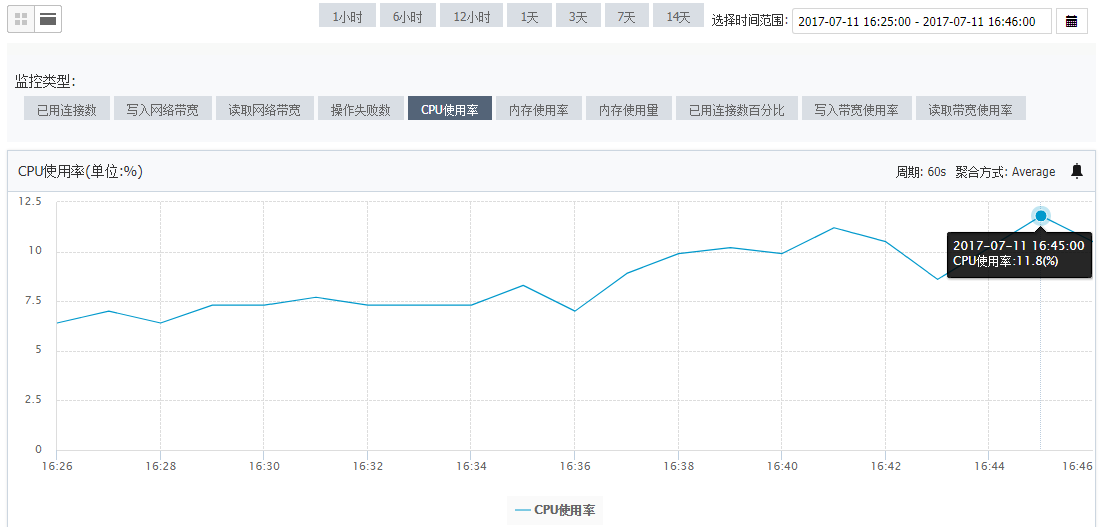
Task: Open the 内存使用率 monitoring tab
Action: point(539,110)
